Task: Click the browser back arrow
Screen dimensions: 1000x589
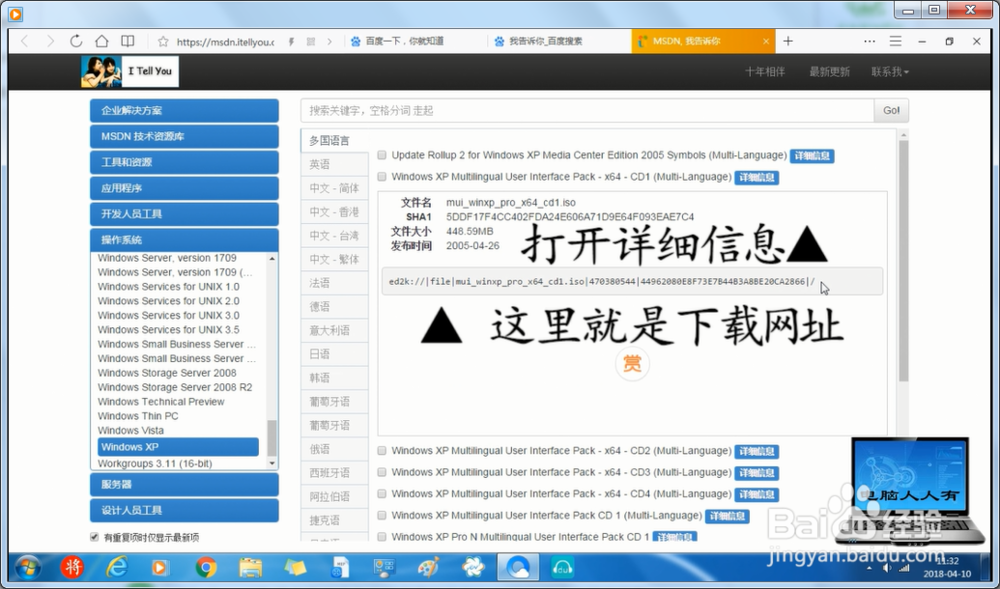Action: (x=24, y=41)
